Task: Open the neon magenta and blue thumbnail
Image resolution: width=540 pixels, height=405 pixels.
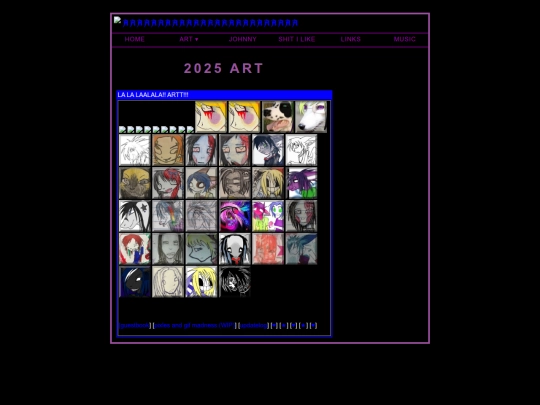Action: tap(235, 216)
